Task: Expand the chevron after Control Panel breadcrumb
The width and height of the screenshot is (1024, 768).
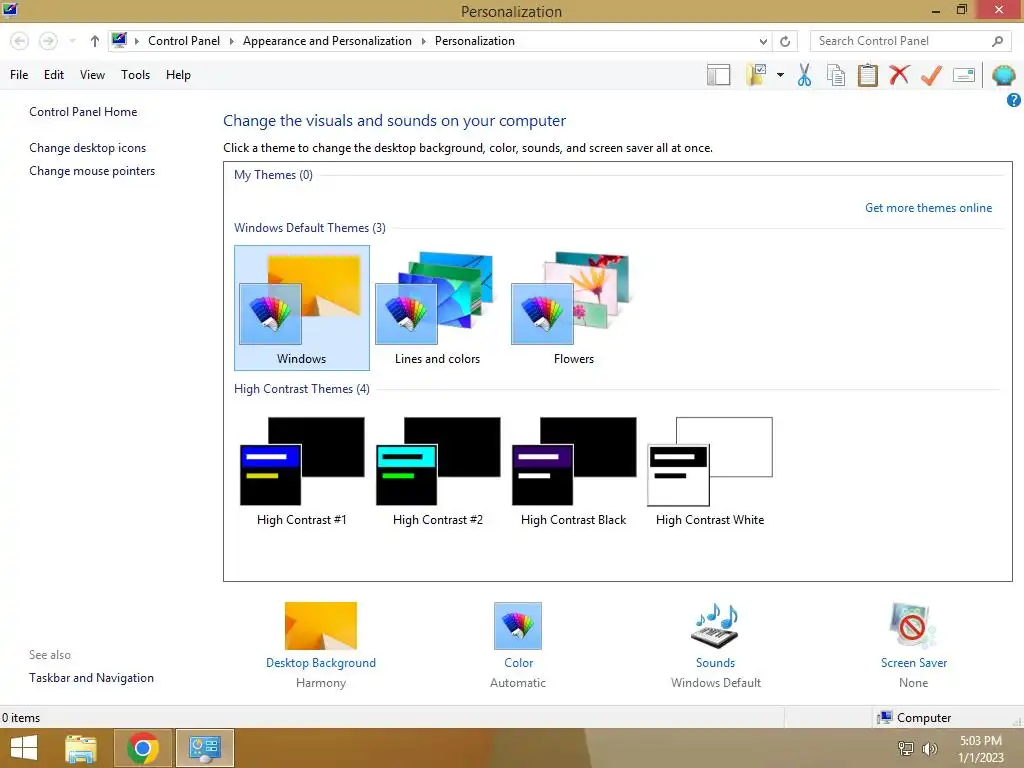Action: pyautogui.click(x=231, y=41)
